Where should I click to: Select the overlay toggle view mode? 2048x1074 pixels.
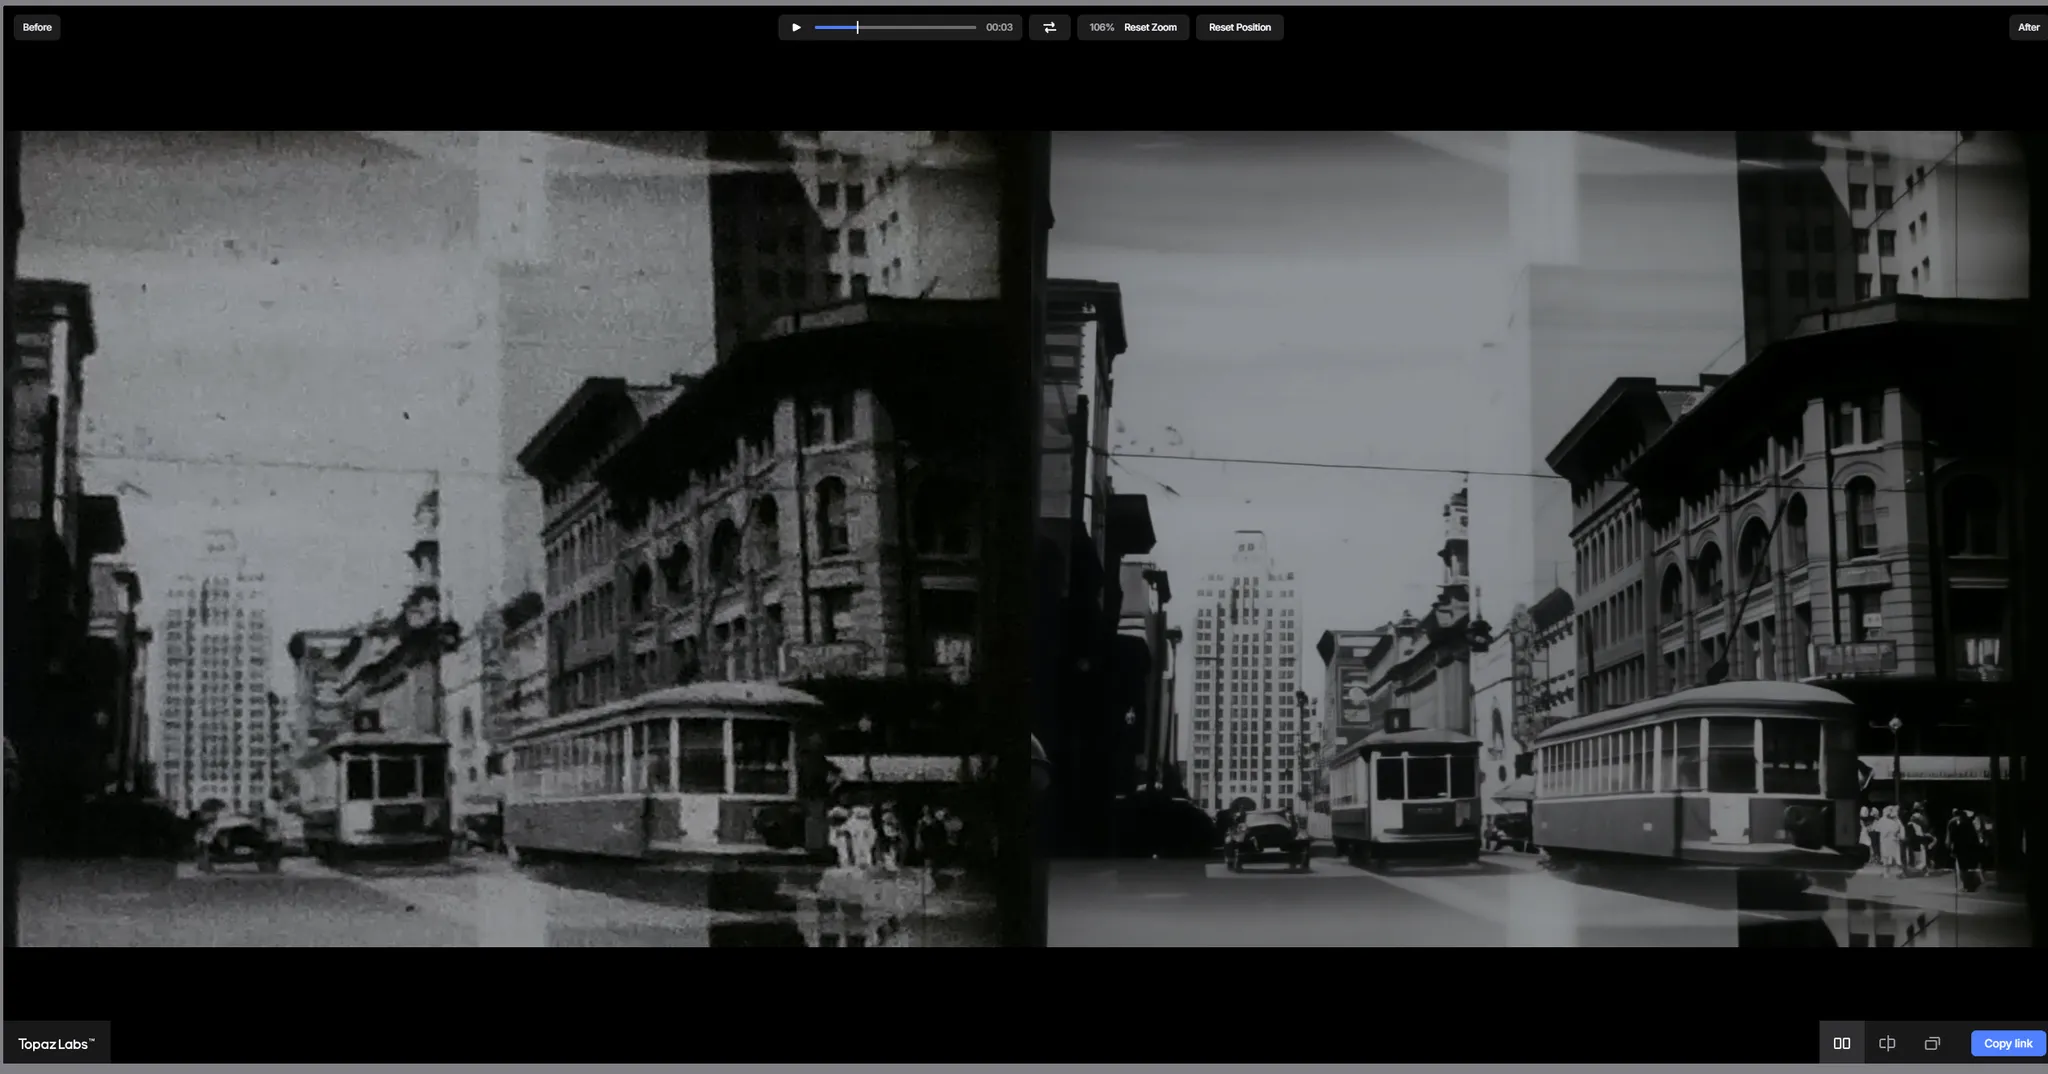coord(1932,1043)
